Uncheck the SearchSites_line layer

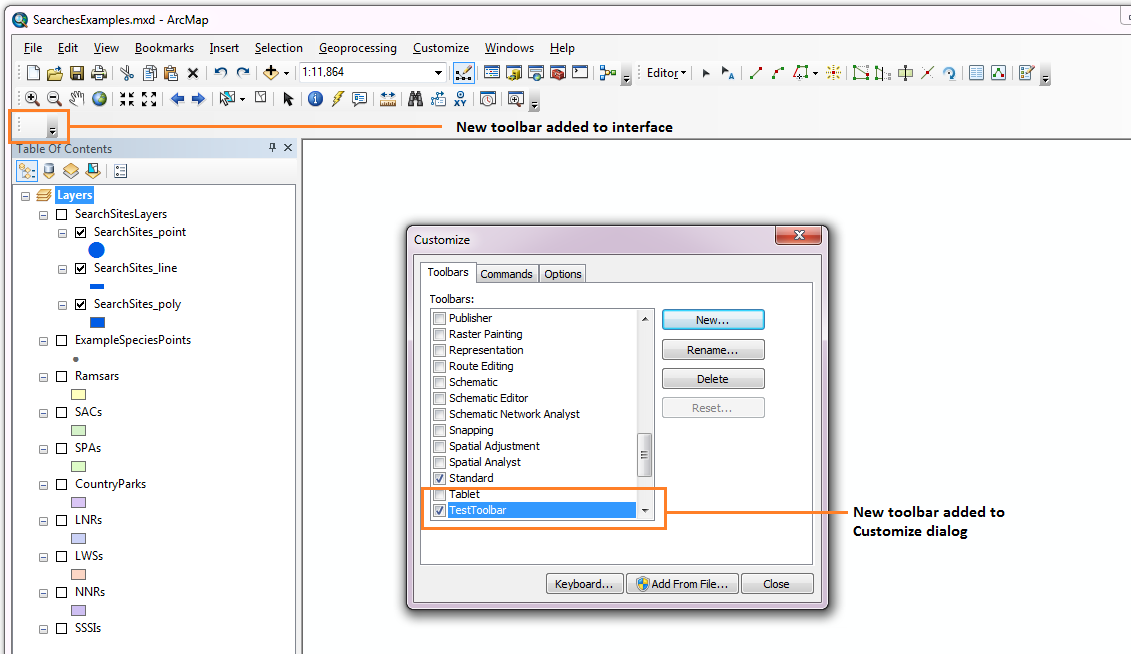[x=81, y=268]
